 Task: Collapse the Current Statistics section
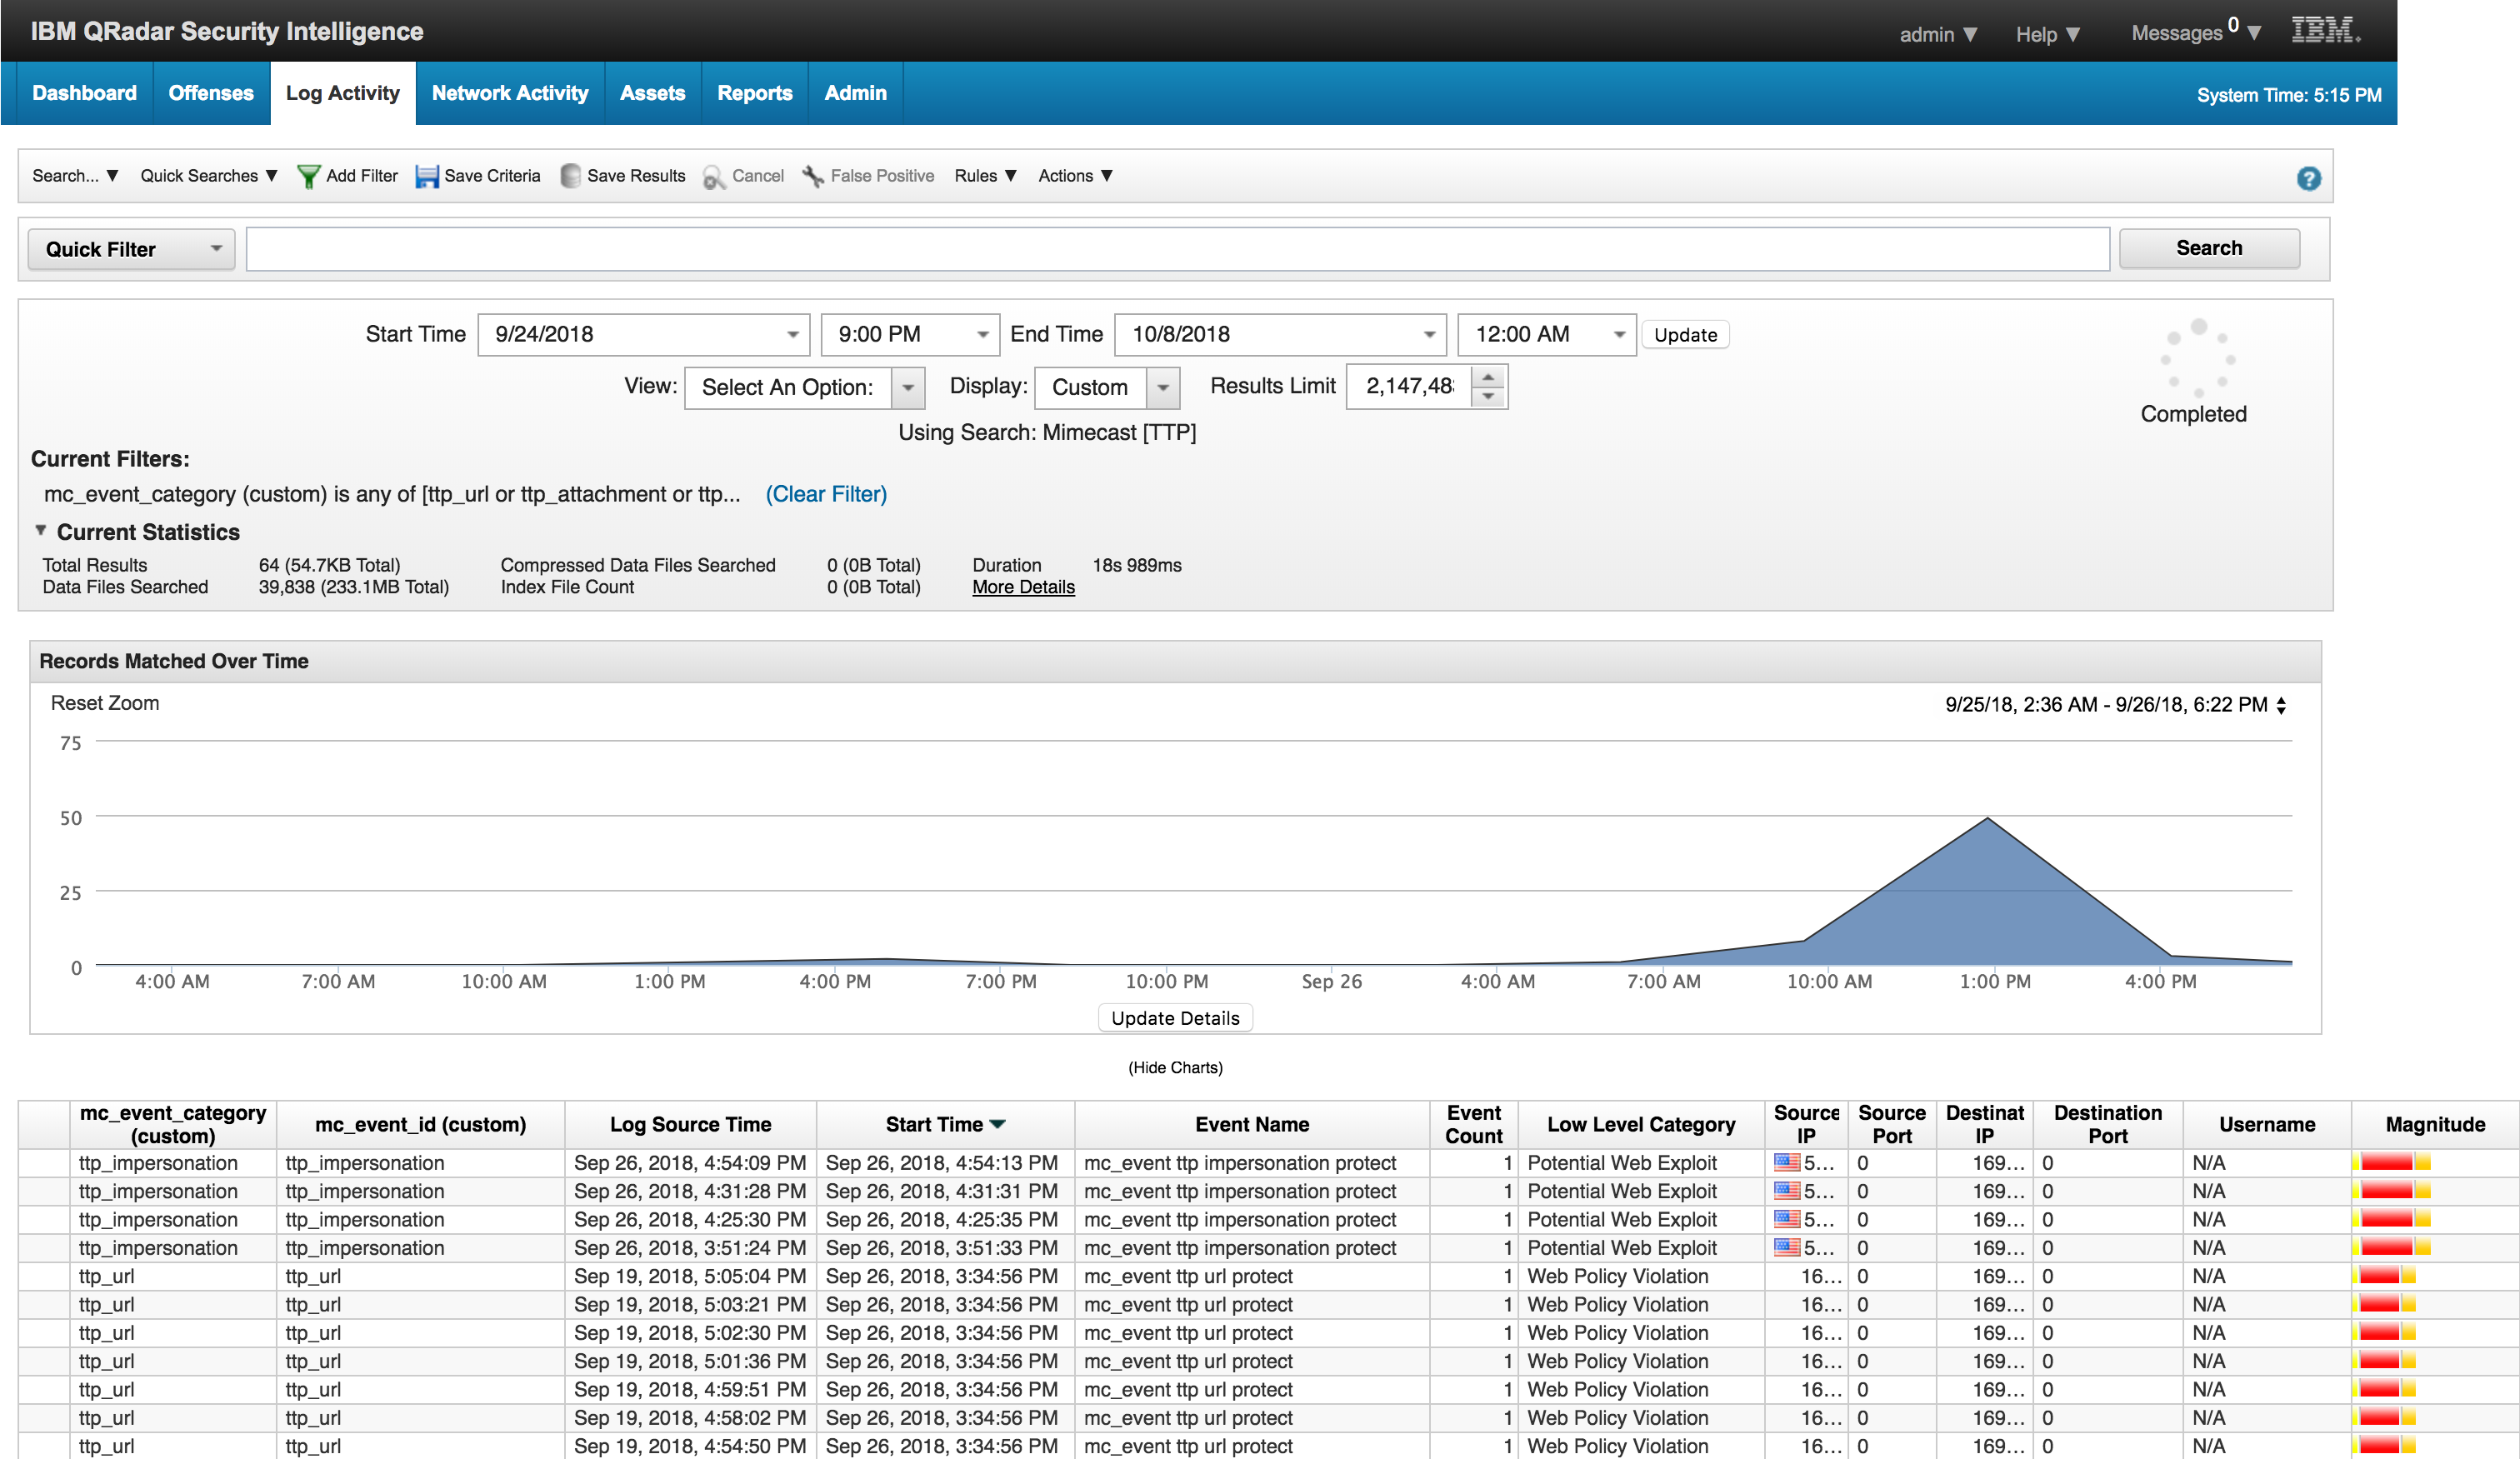(x=41, y=530)
